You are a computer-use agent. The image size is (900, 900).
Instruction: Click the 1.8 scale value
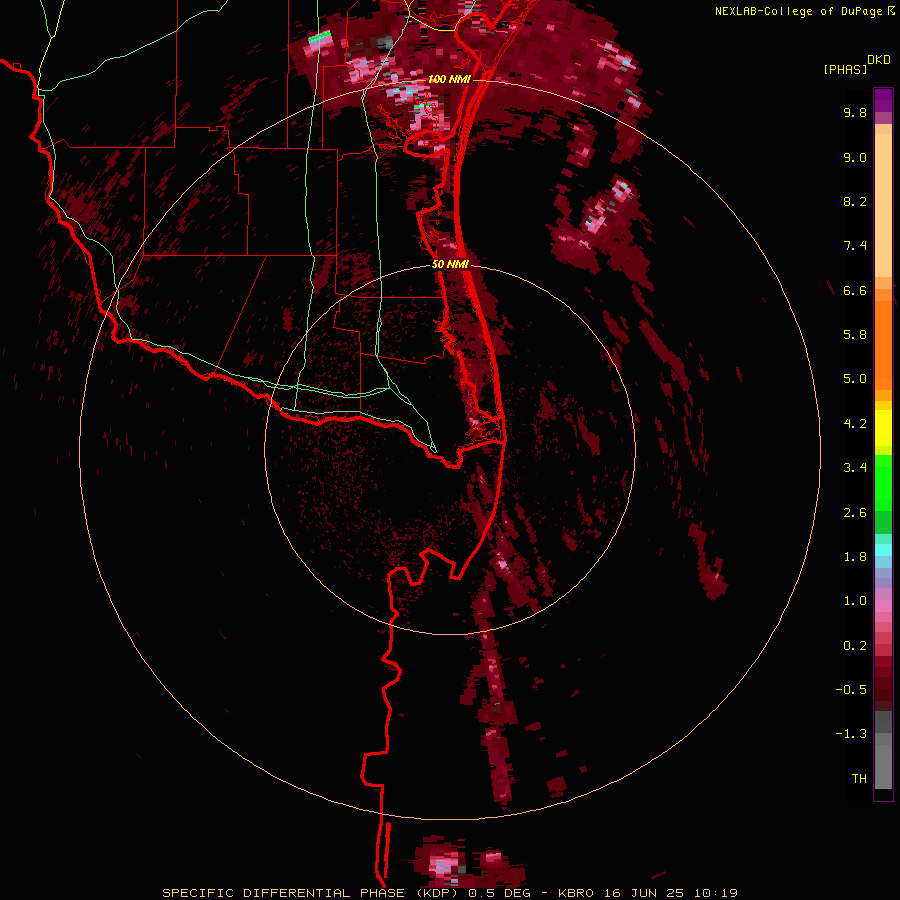coord(855,557)
